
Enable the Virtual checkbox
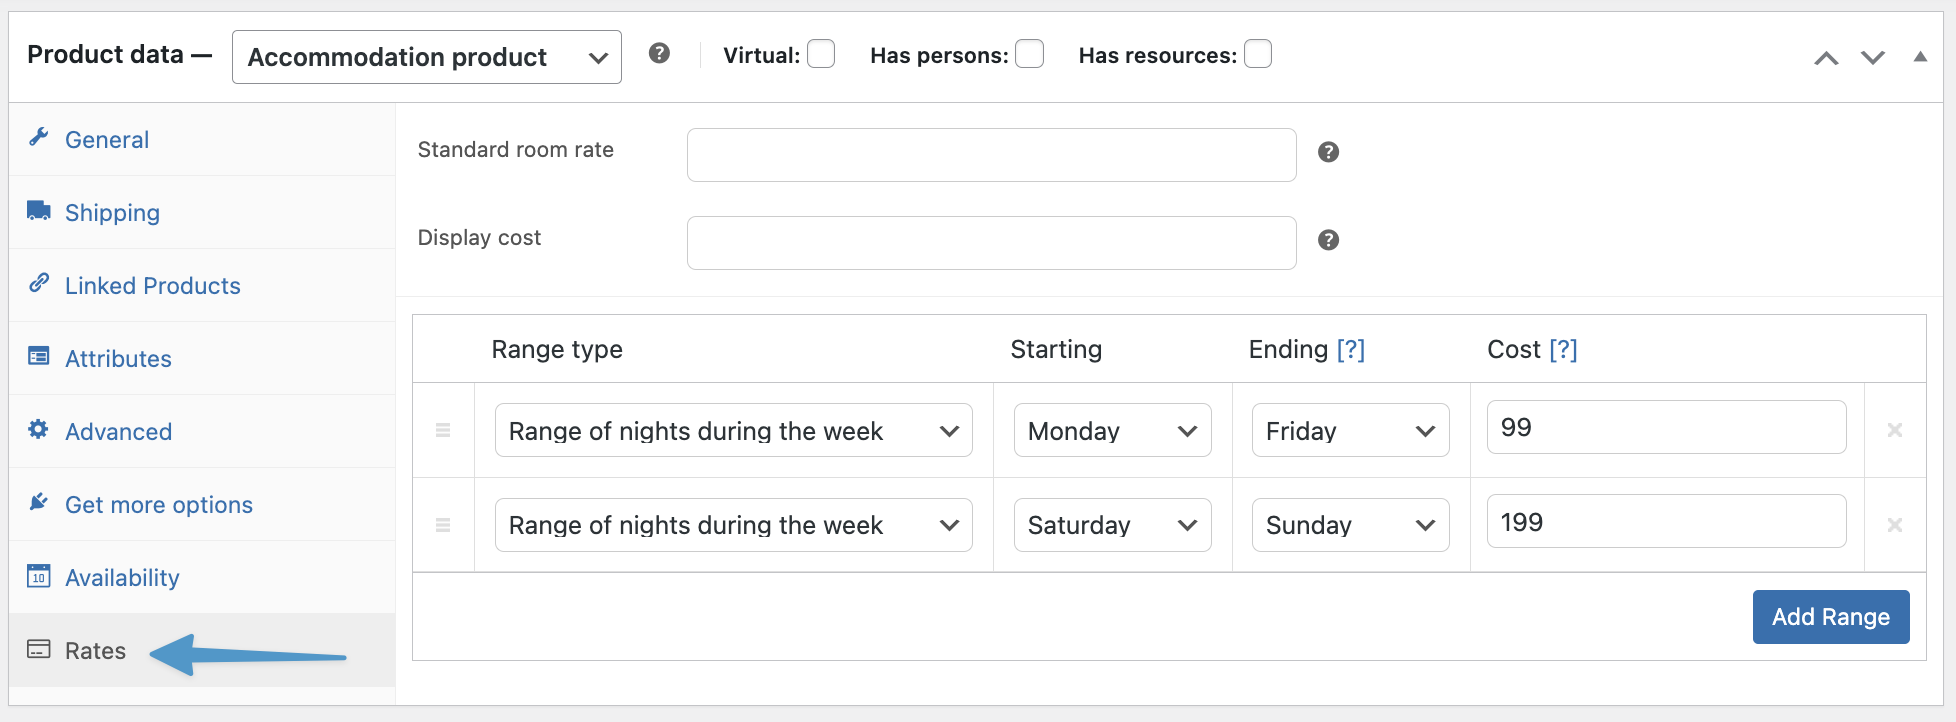tap(821, 54)
